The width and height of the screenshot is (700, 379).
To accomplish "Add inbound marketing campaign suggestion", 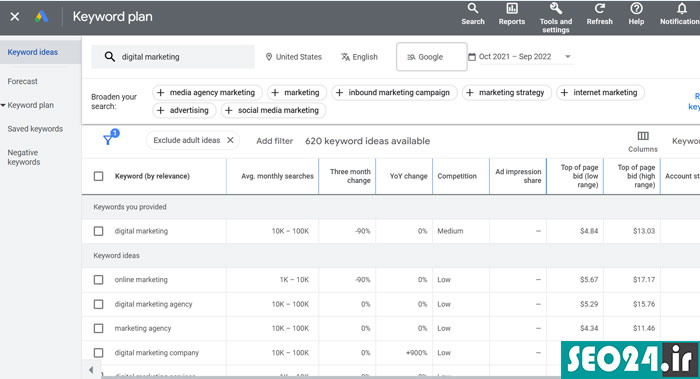I will click(394, 92).
